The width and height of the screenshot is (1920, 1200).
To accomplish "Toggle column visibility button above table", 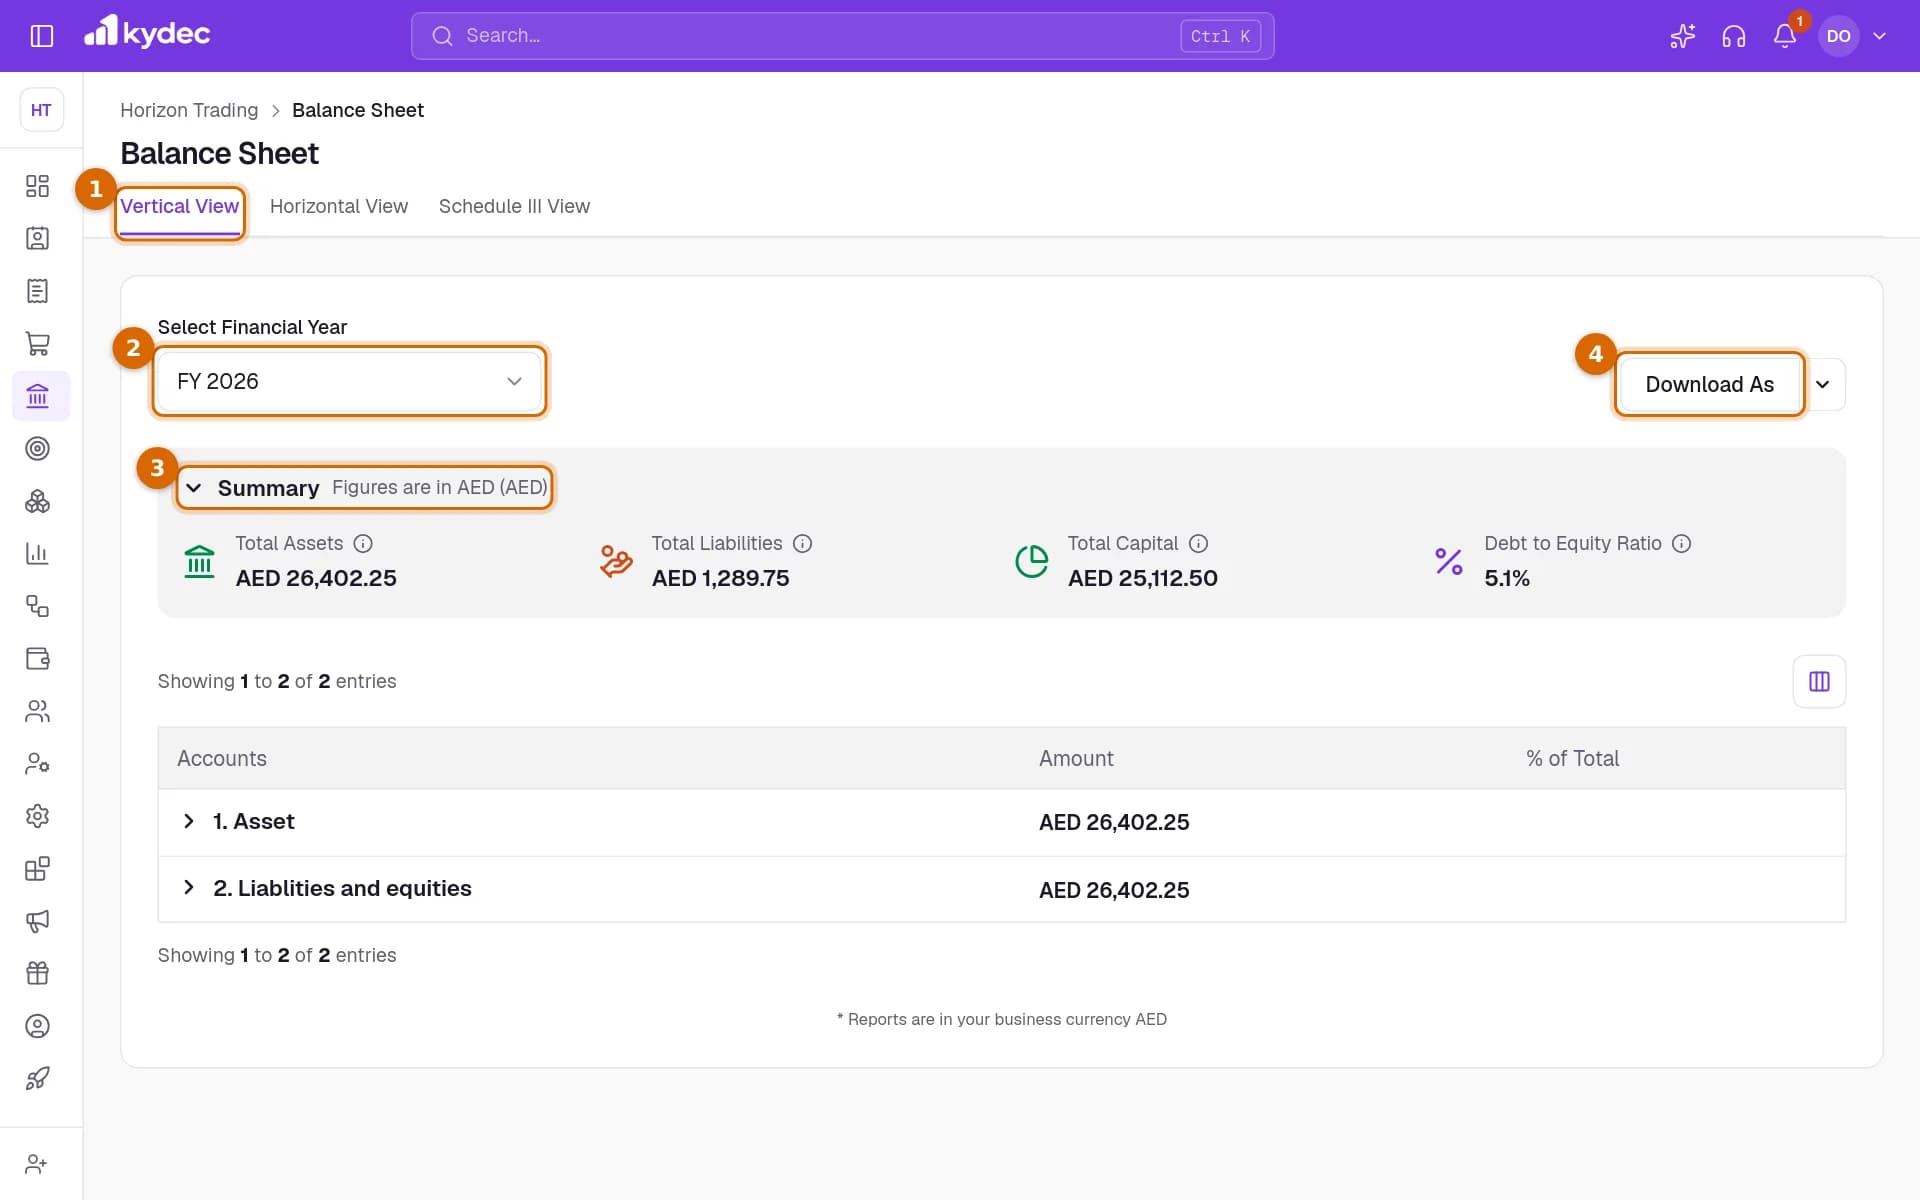I will 1819,681.
